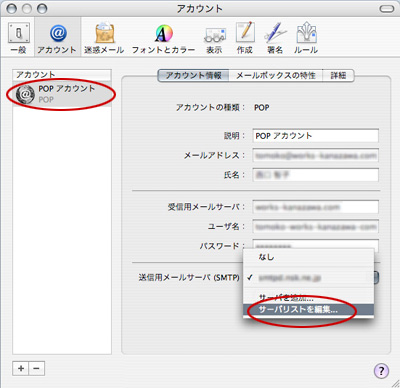Select POP アカウント in account list
This screenshot has width=400, height=388.
pyautogui.click(x=62, y=94)
